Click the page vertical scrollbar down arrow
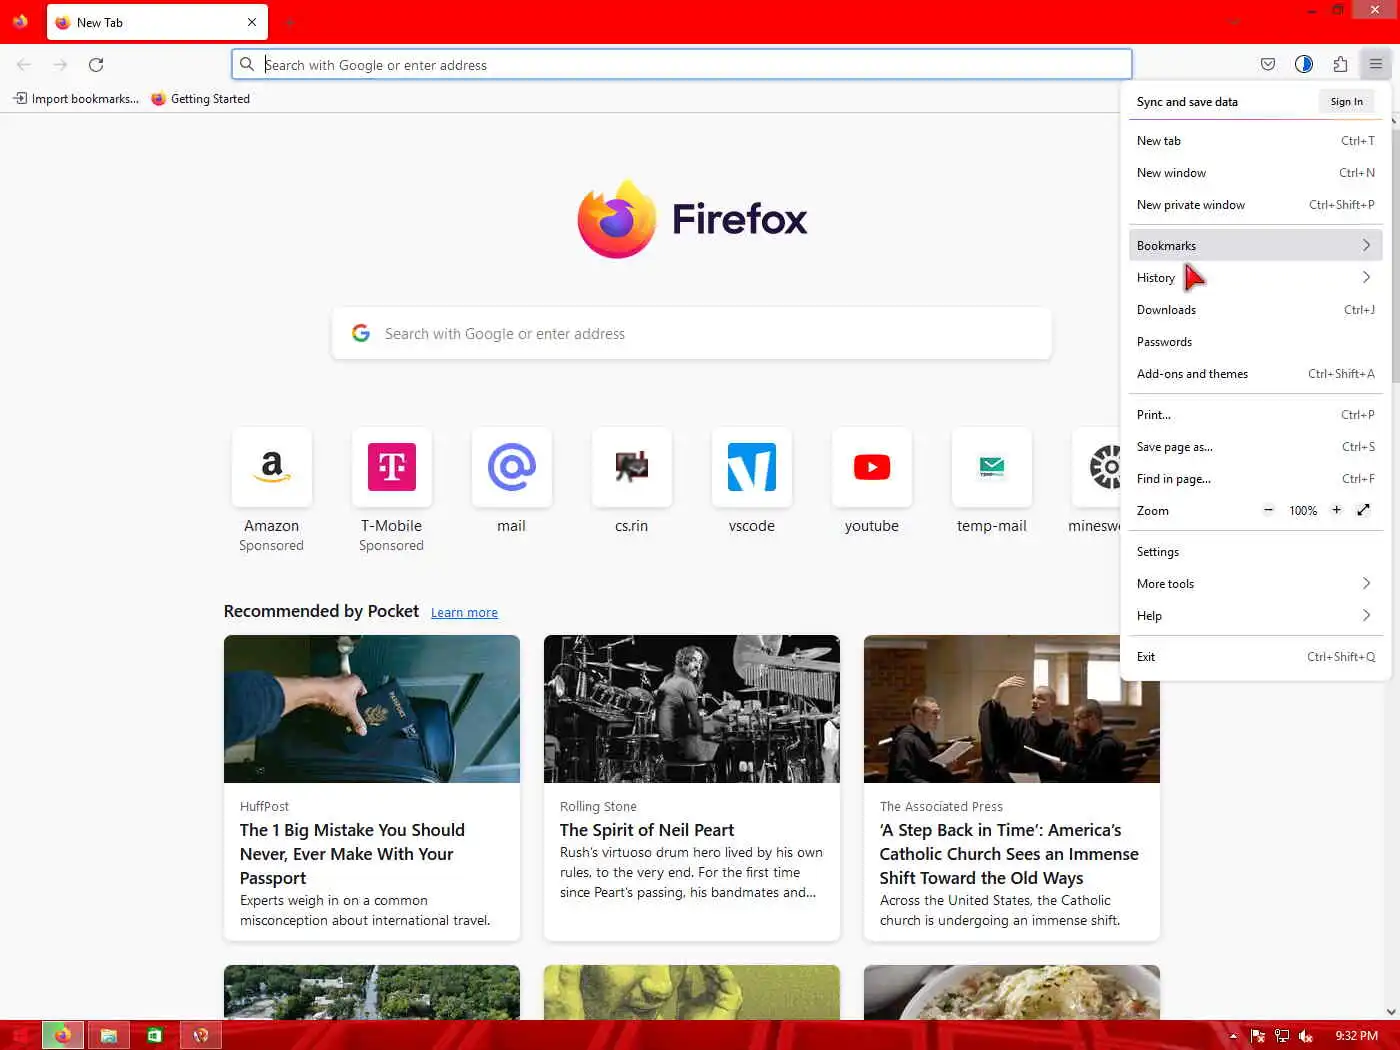 tap(1391, 1011)
